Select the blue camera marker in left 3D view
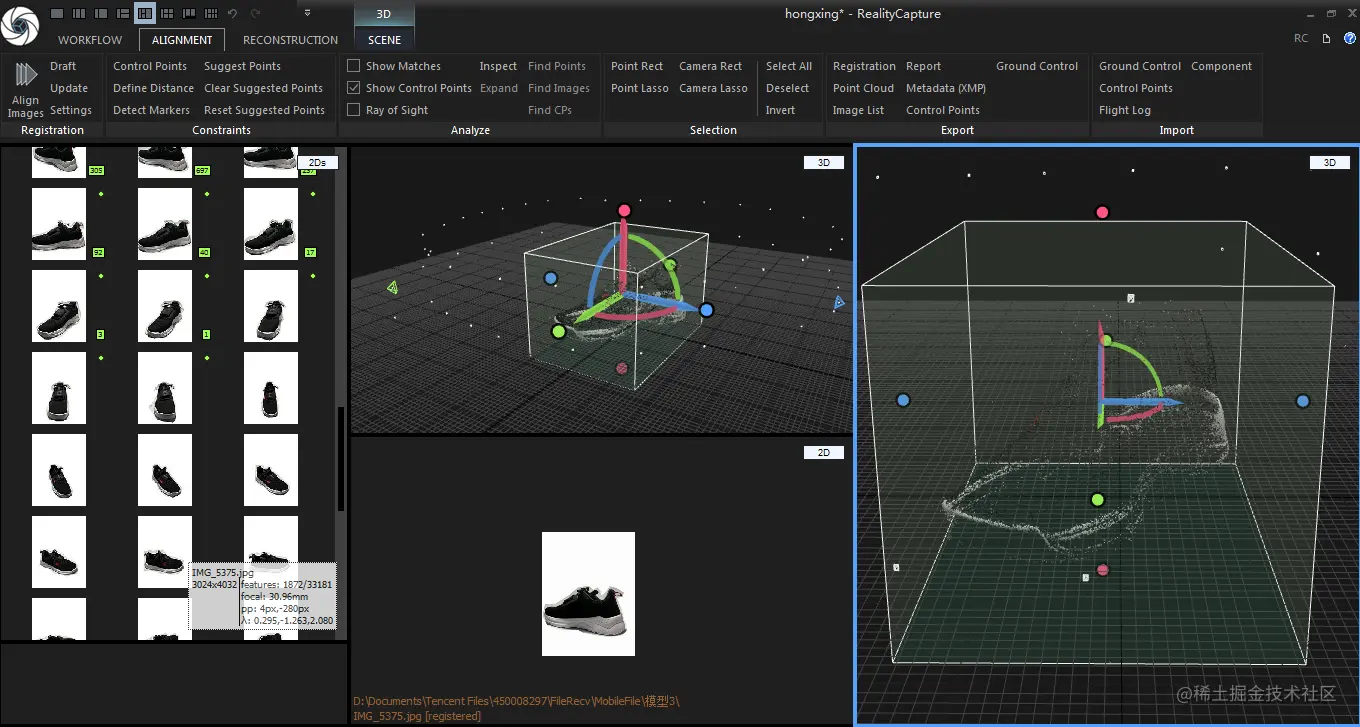 (838, 301)
